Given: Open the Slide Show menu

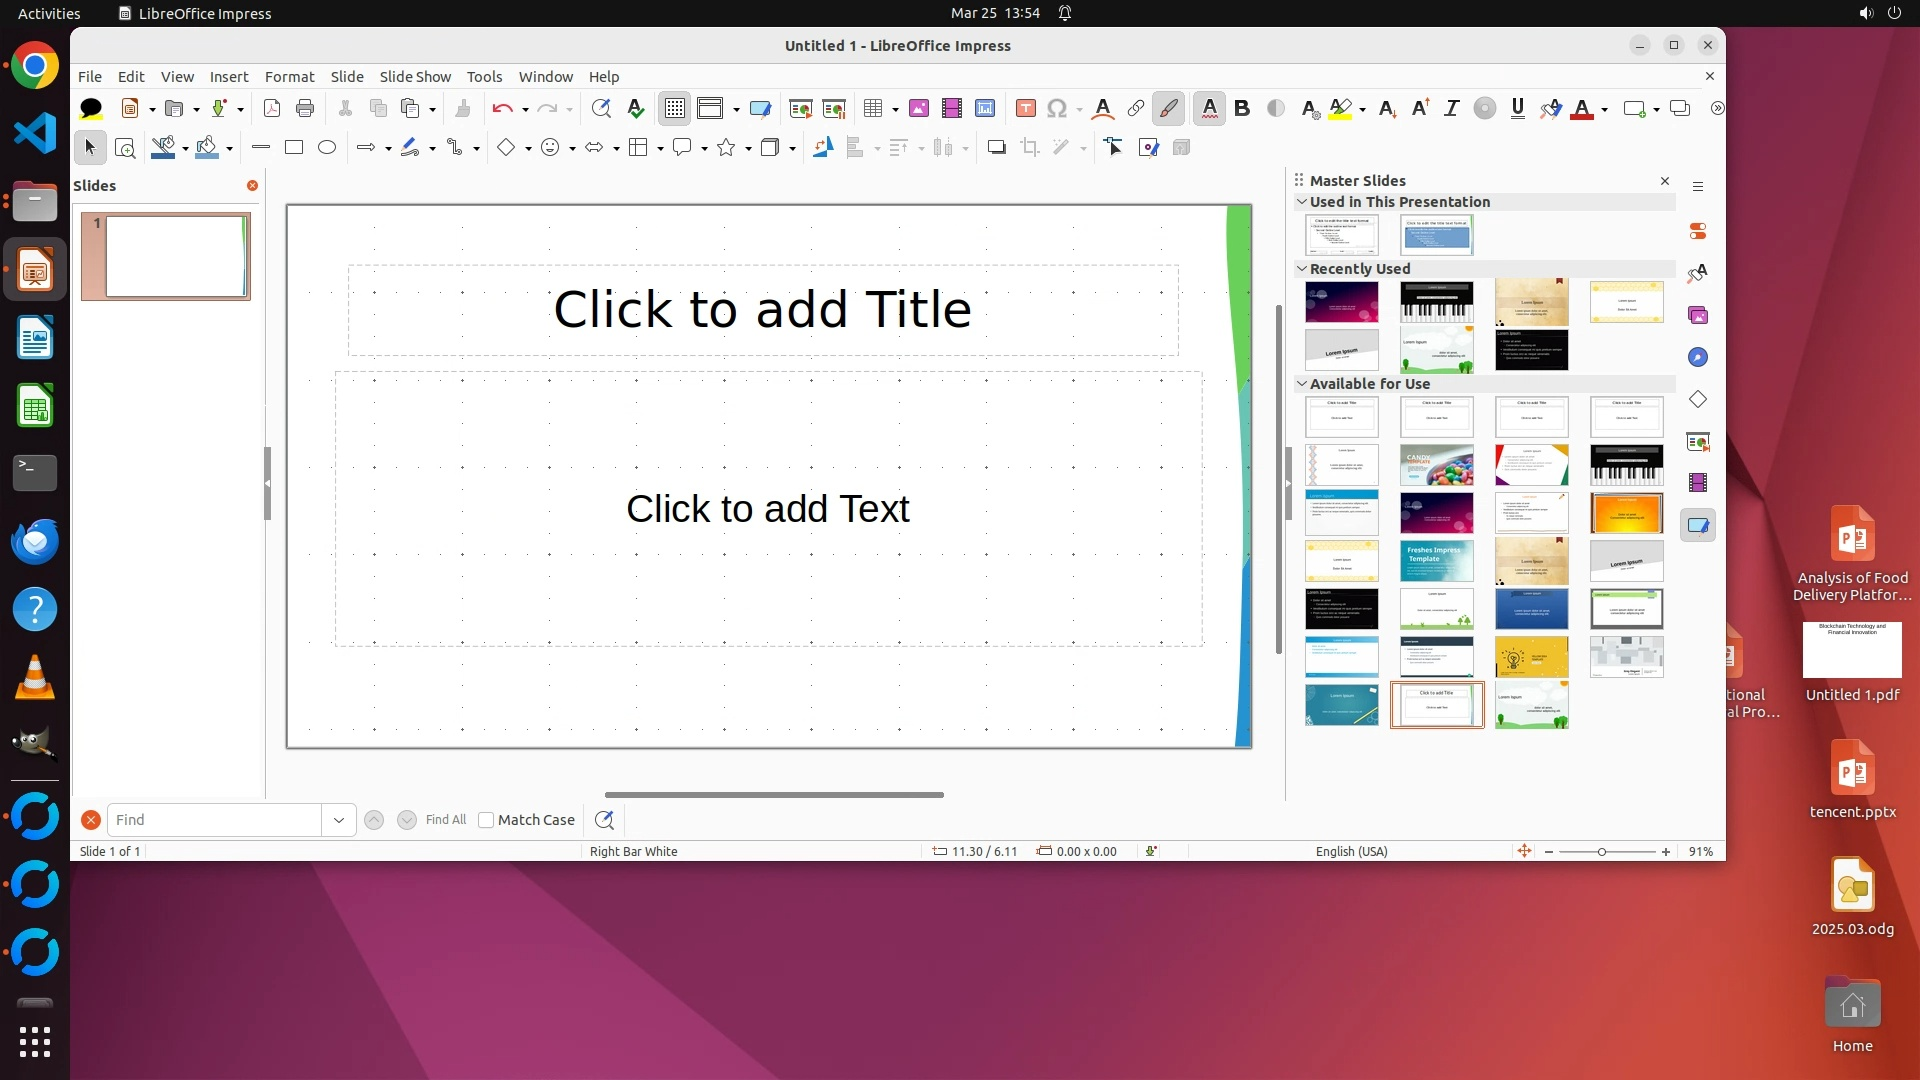Looking at the screenshot, I should coord(415,77).
